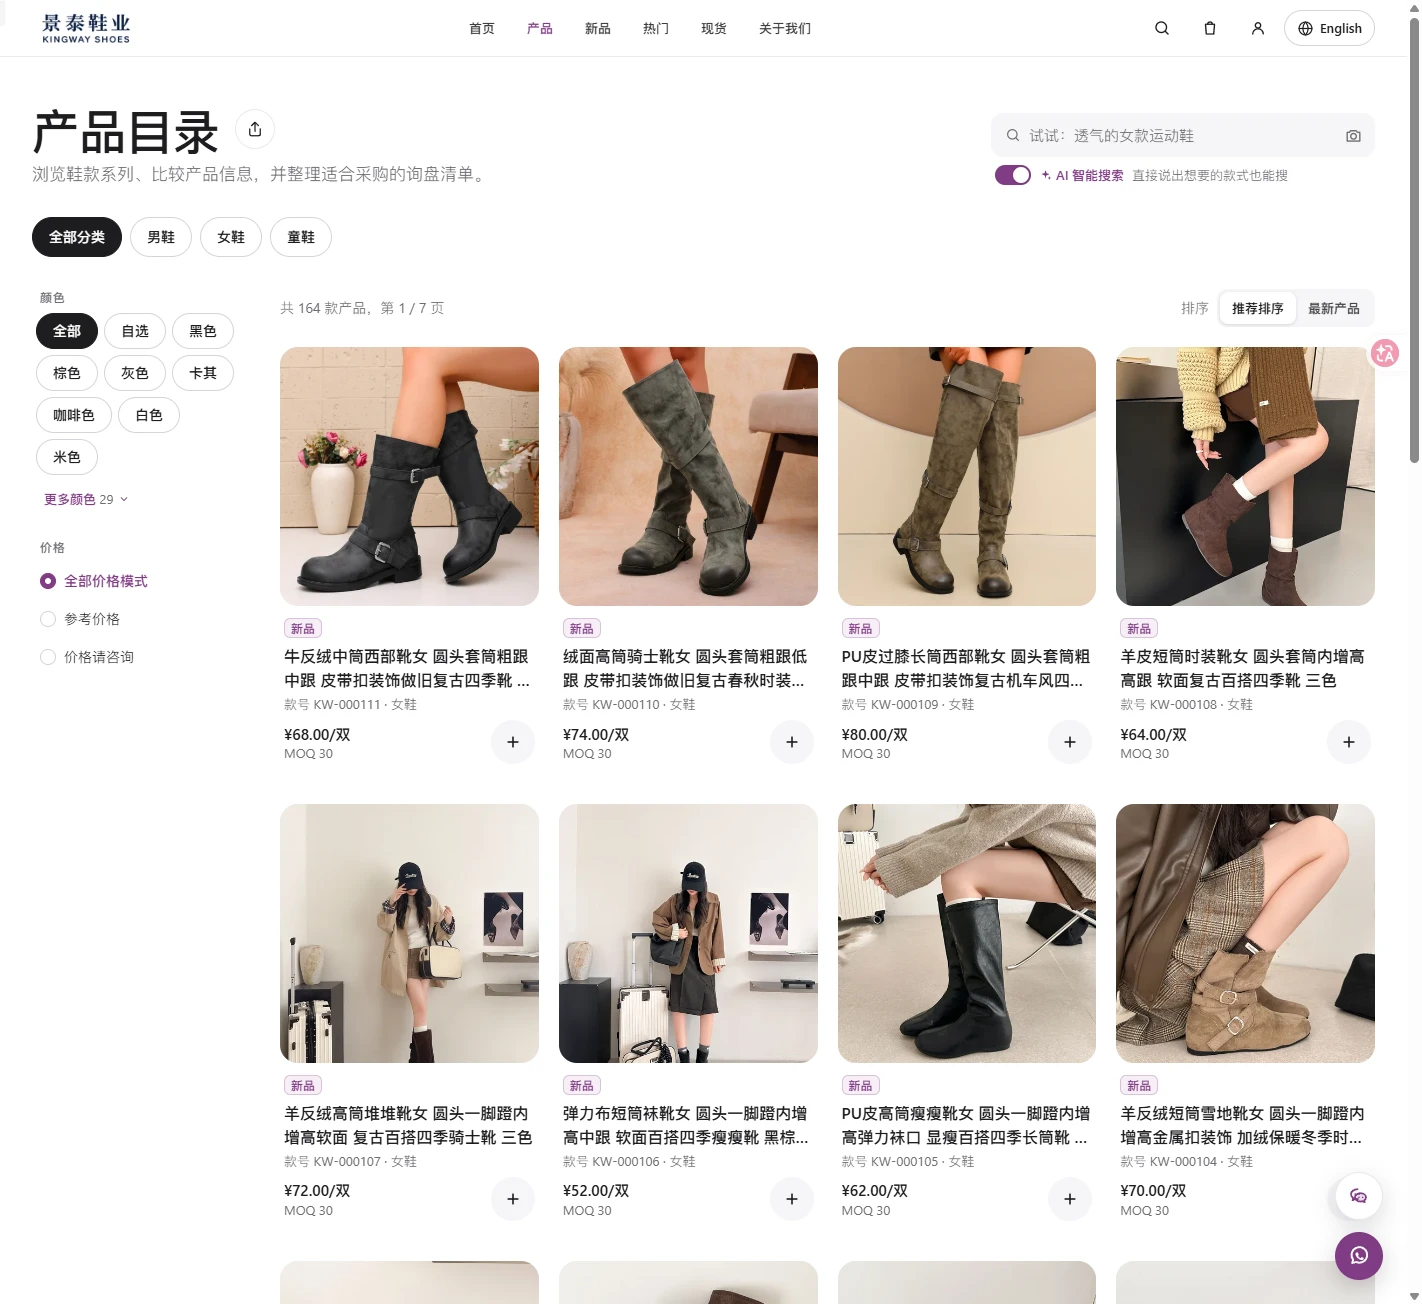The height and width of the screenshot is (1304, 1422).
Task: Select the 女鞋 category button
Action: [x=231, y=237]
